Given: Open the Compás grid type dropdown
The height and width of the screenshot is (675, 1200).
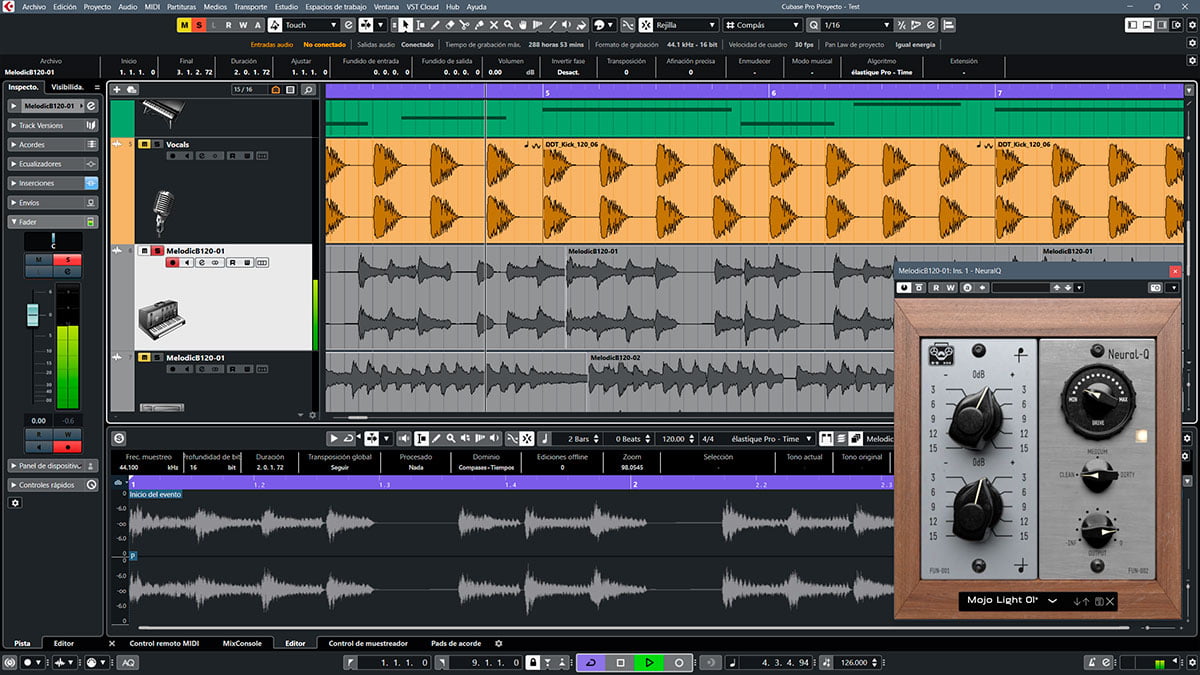Looking at the screenshot, I should point(762,25).
